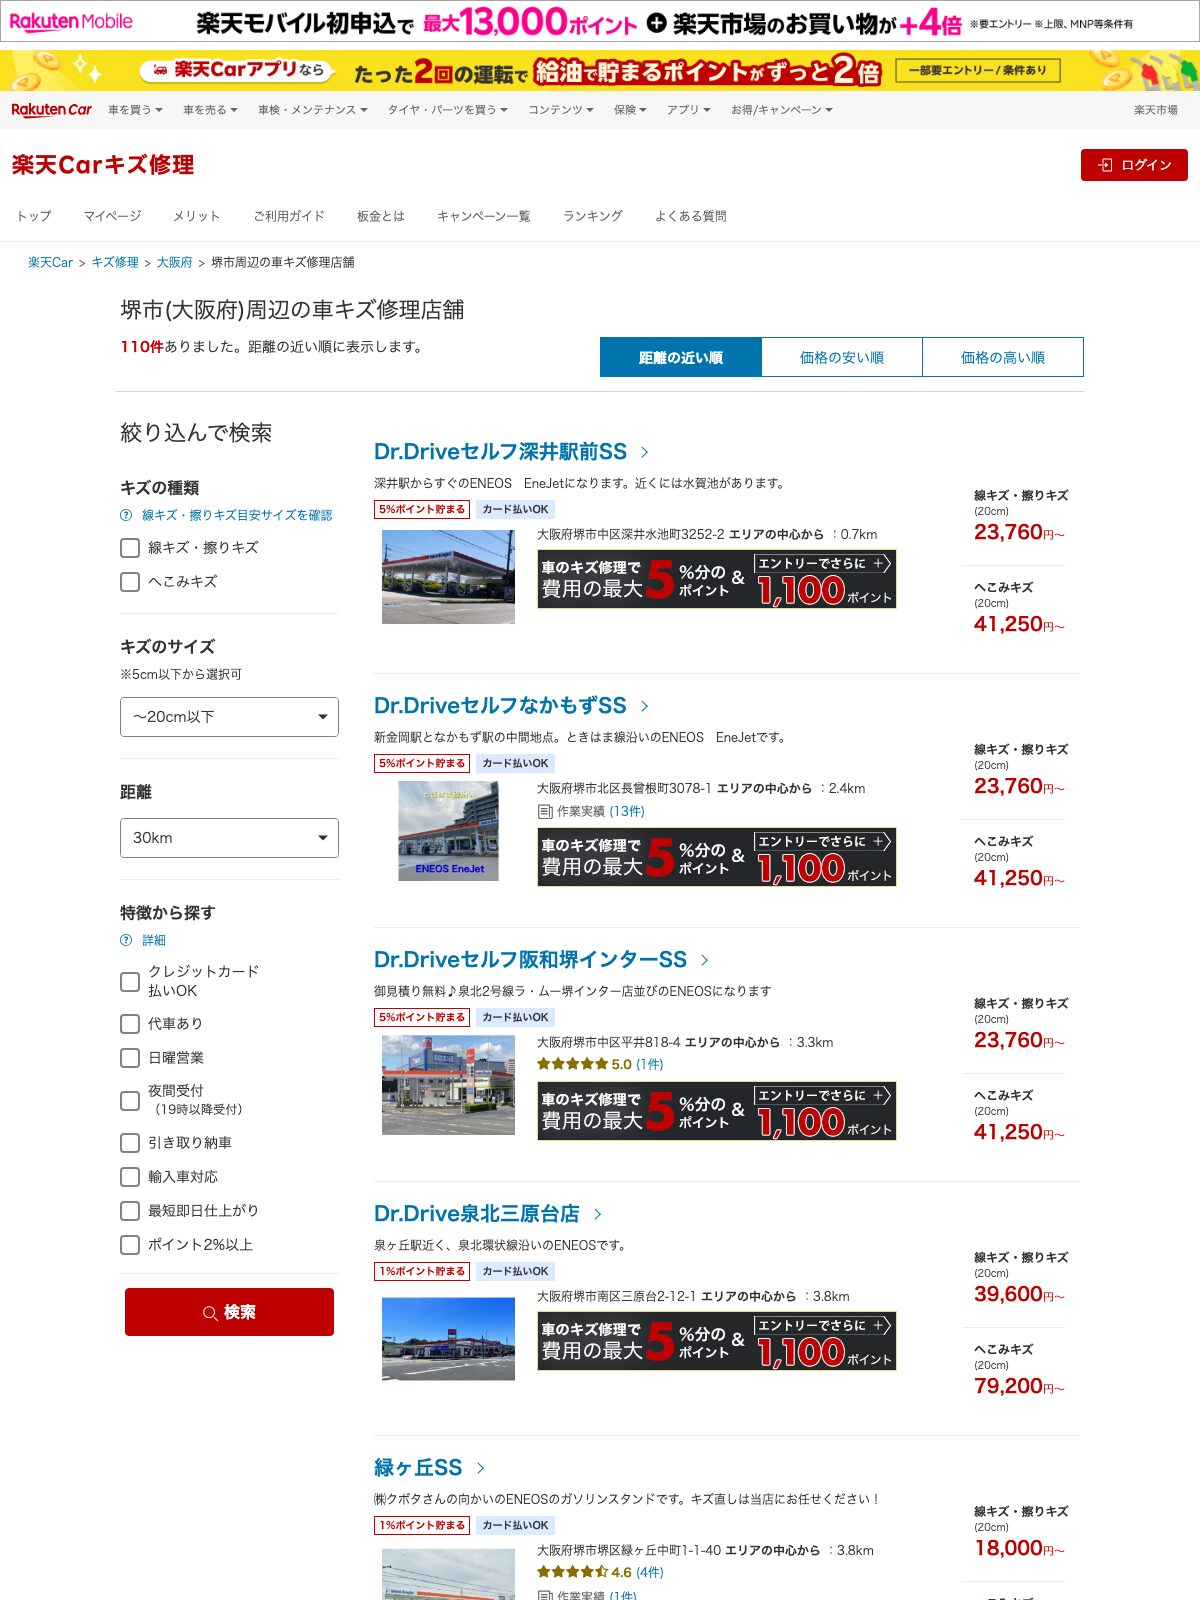The image size is (1200, 1600).
Task: Open the キズのサイズ ～20cm以下 dropdown
Action: tap(229, 717)
